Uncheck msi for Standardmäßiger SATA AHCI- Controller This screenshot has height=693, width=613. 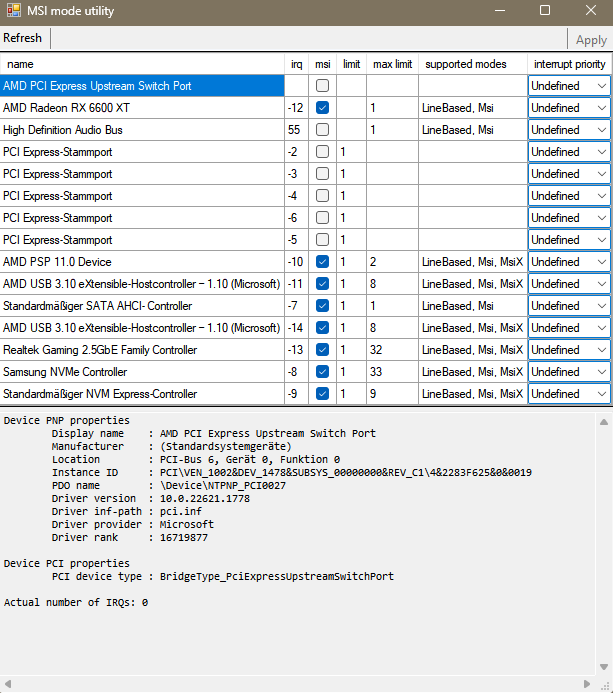point(323,306)
